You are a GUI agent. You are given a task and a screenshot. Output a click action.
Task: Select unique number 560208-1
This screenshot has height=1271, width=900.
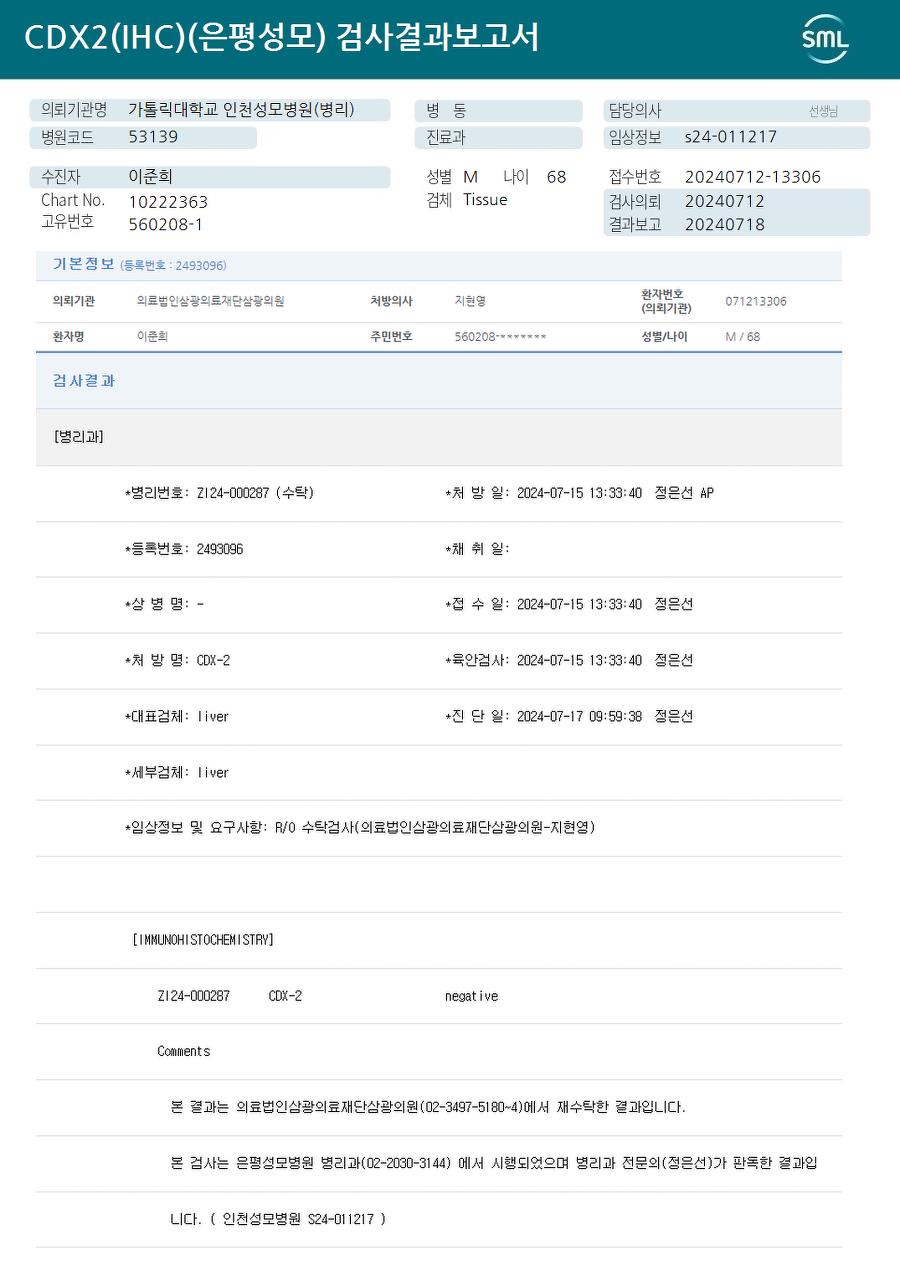(165, 224)
